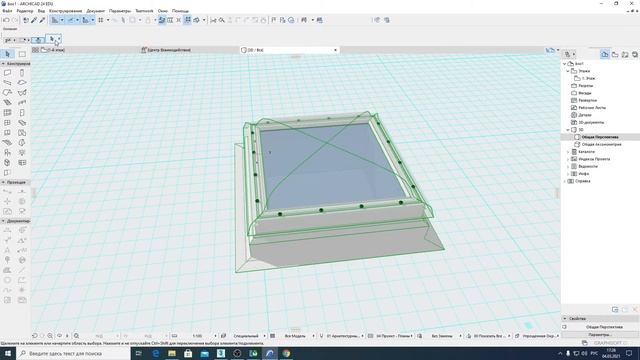Image resolution: width=640 pixels, height=360 pixels.
Task: Open the Layout Book in Navigator
Action: [x=625, y=54]
